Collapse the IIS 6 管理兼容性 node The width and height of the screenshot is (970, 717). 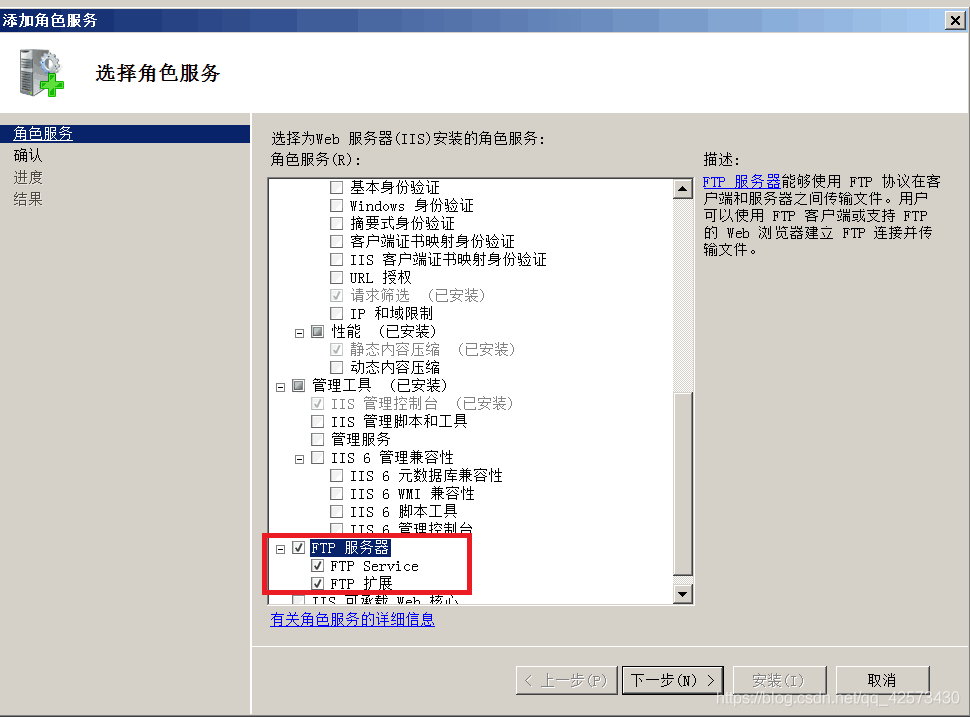(299, 459)
